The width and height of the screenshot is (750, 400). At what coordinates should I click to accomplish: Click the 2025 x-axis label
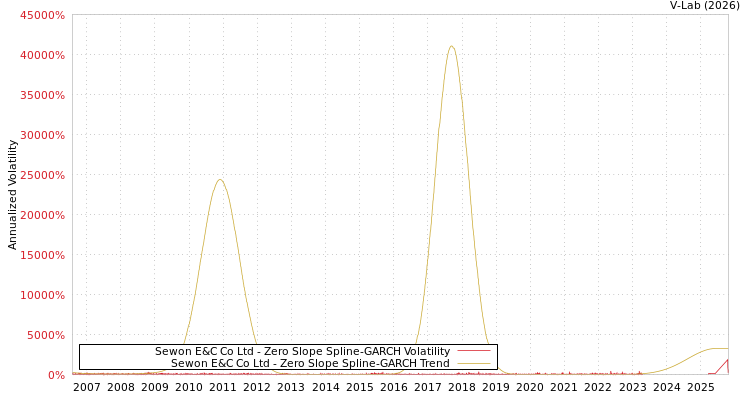tap(701, 387)
